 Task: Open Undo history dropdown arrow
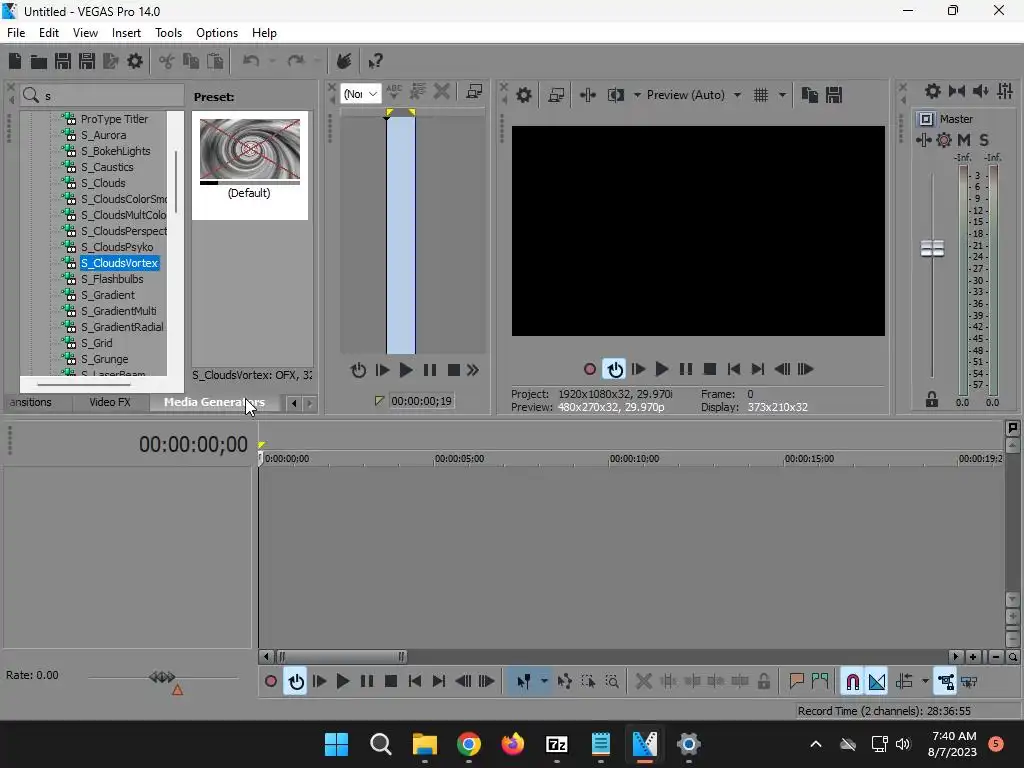(272, 61)
